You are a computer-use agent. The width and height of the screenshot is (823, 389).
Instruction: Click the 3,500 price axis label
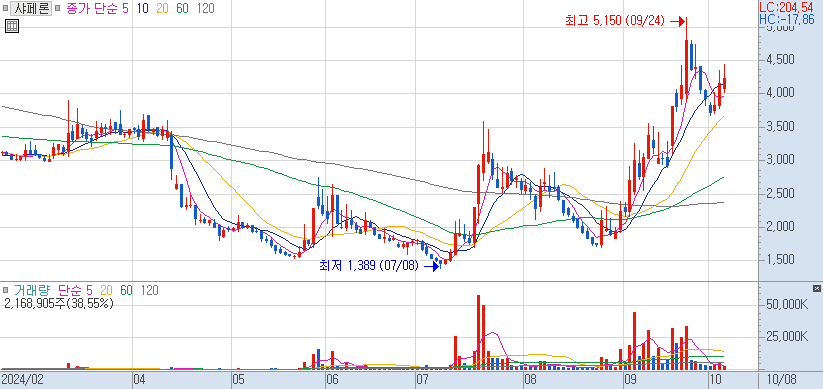(779, 127)
